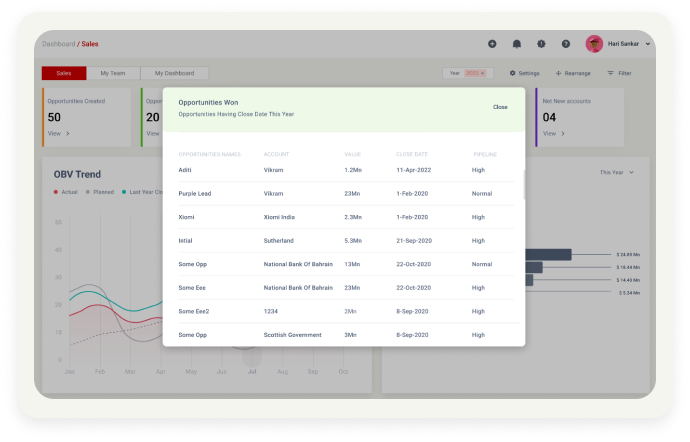Close the Opportunities Won dialog
The width and height of the screenshot is (690, 442).
[500, 107]
